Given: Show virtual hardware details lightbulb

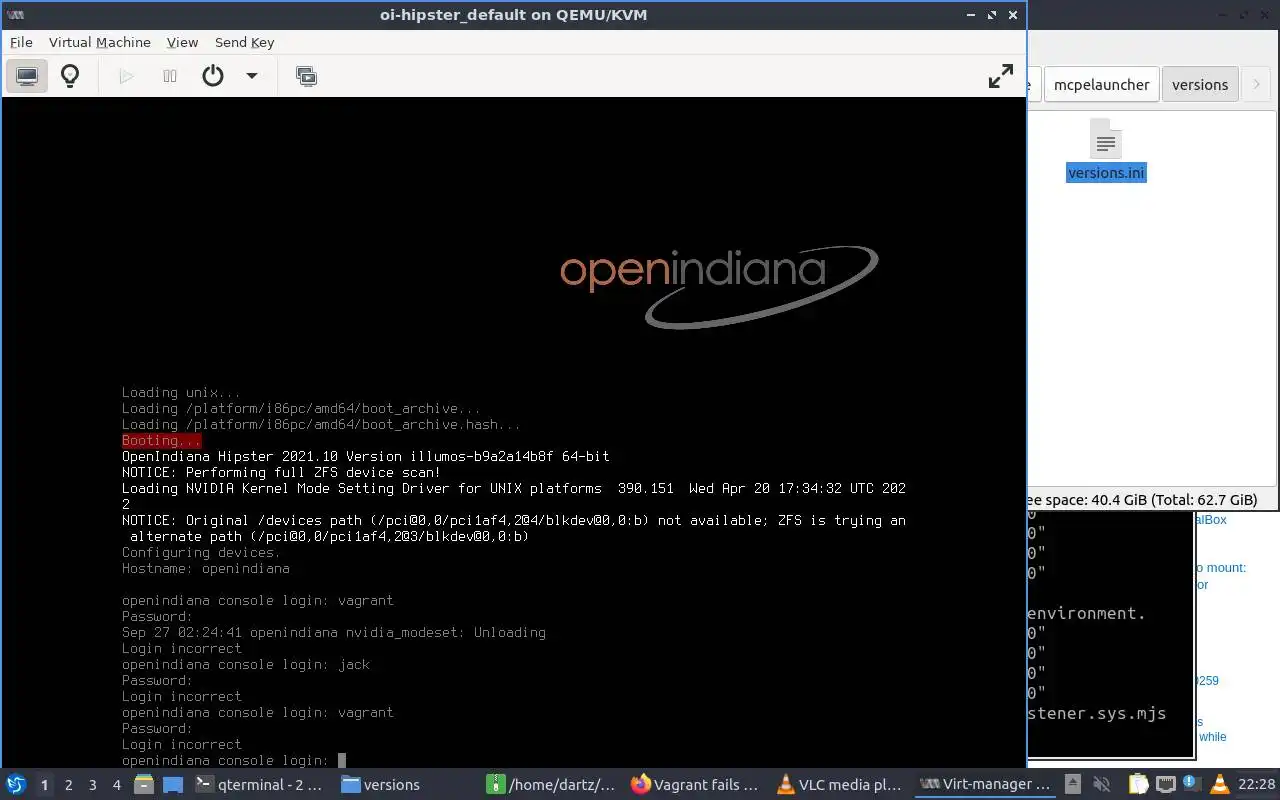Looking at the screenshot, I should (70, 76).
